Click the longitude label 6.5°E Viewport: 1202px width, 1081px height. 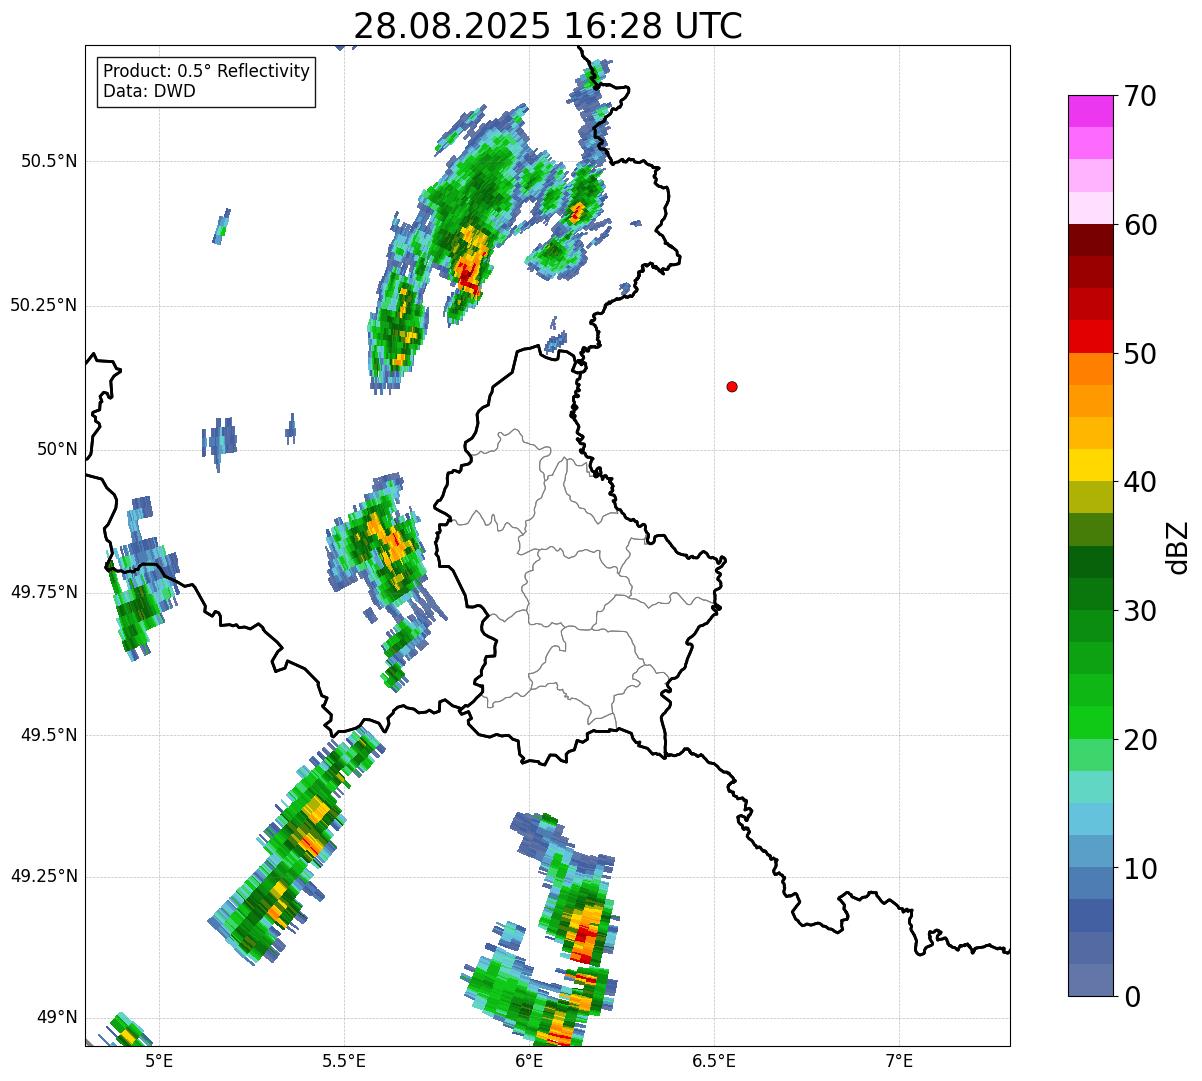coord(715,1060)
